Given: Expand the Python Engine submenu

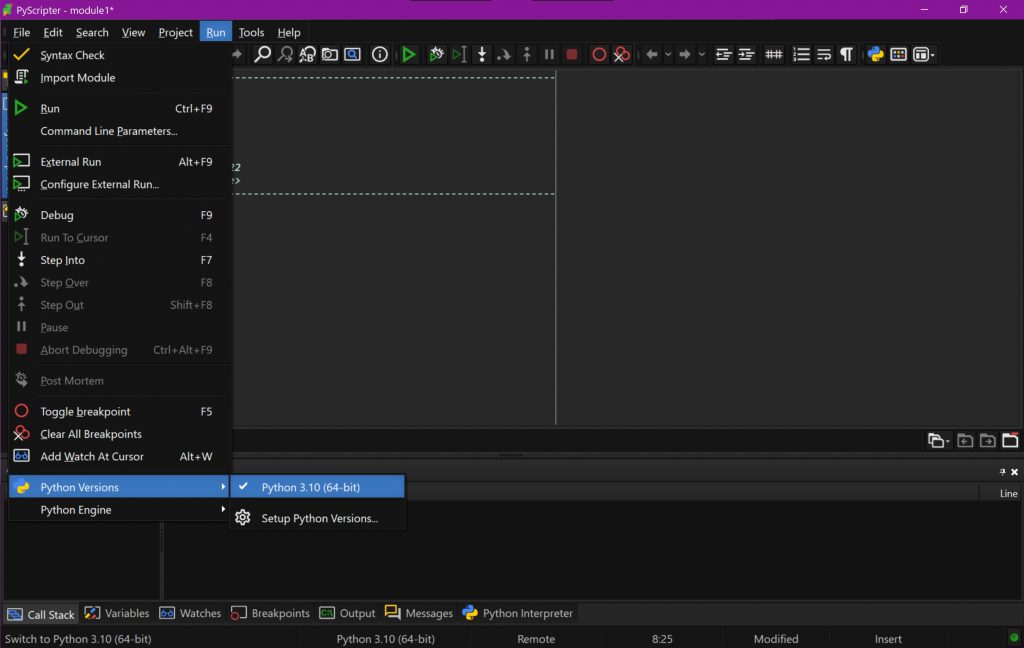Looking at the screenshot, I should click(120, 510).
